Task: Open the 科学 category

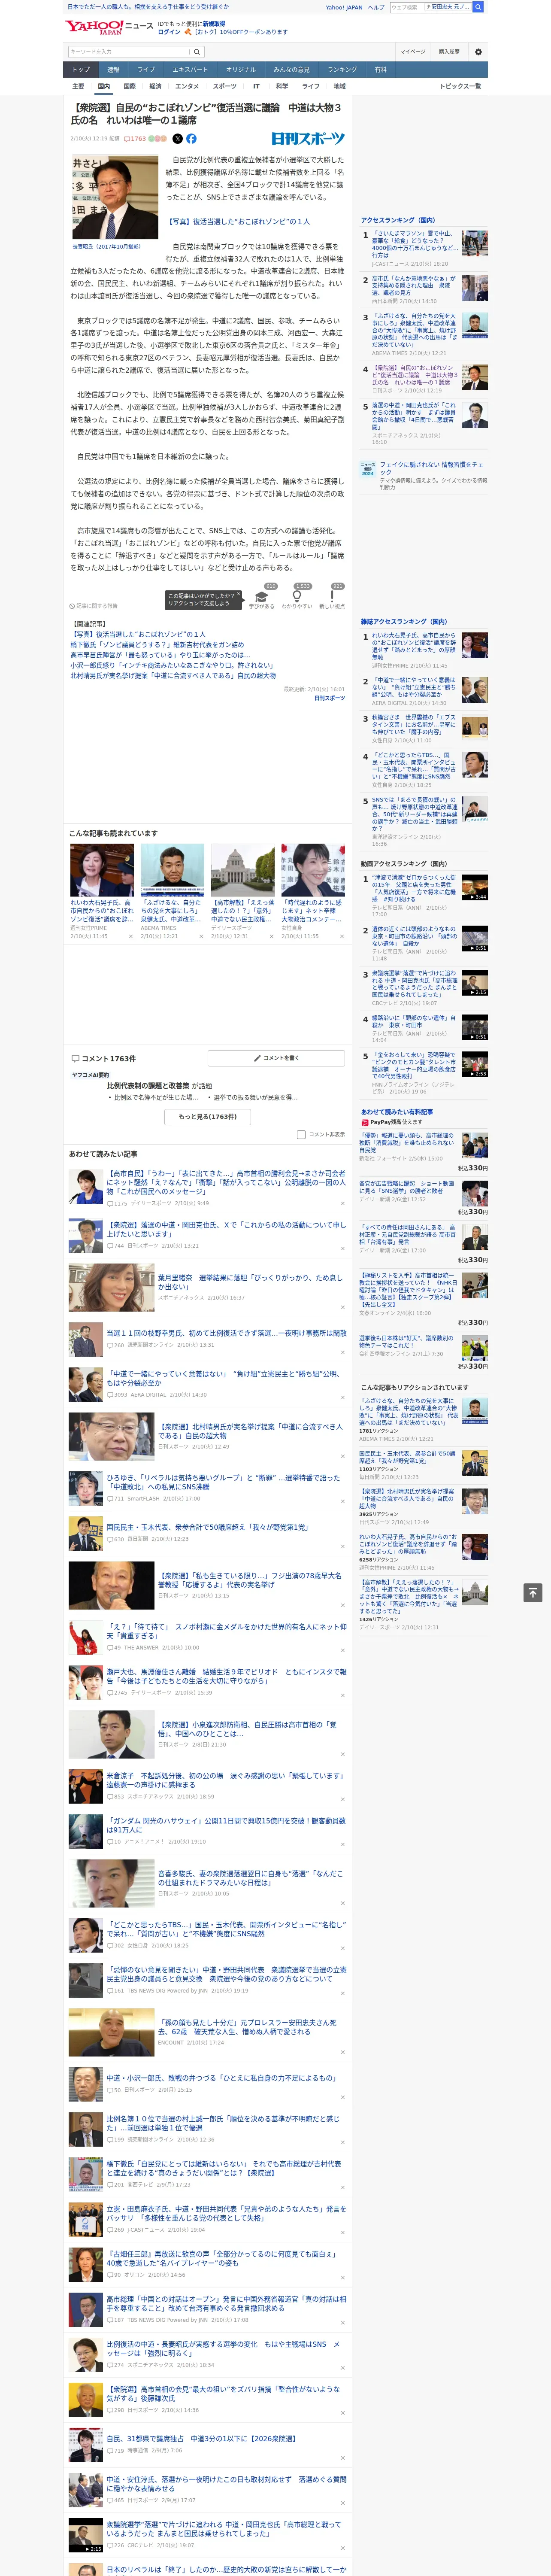Action: (x=282, y=86)
